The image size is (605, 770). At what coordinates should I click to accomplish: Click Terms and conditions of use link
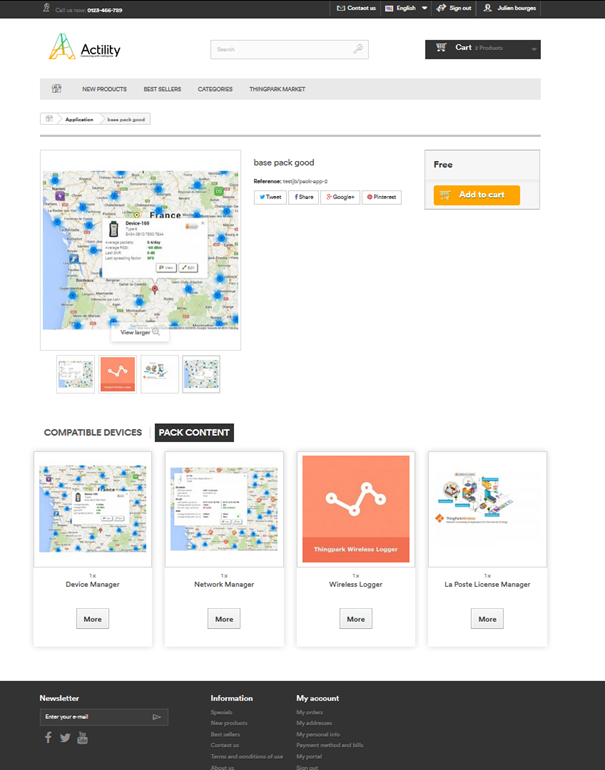[247, 756]
